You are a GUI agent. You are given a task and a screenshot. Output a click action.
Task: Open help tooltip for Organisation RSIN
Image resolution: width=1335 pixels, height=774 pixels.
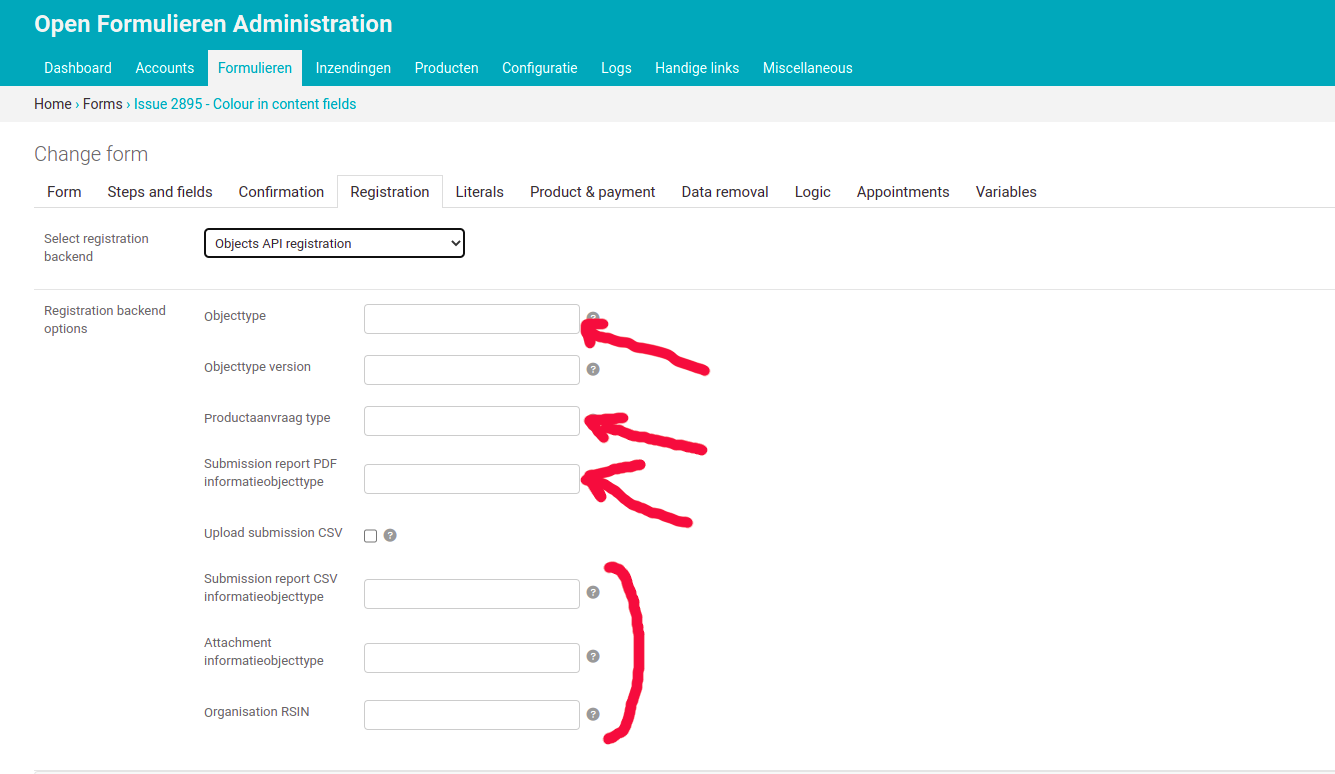coord(593,714)
